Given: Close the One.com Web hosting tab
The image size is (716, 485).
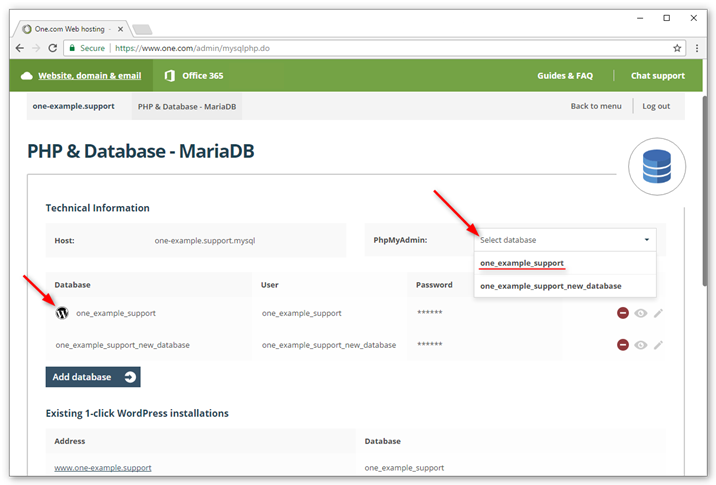Looking at the screenshot, I should pos(121,29).
